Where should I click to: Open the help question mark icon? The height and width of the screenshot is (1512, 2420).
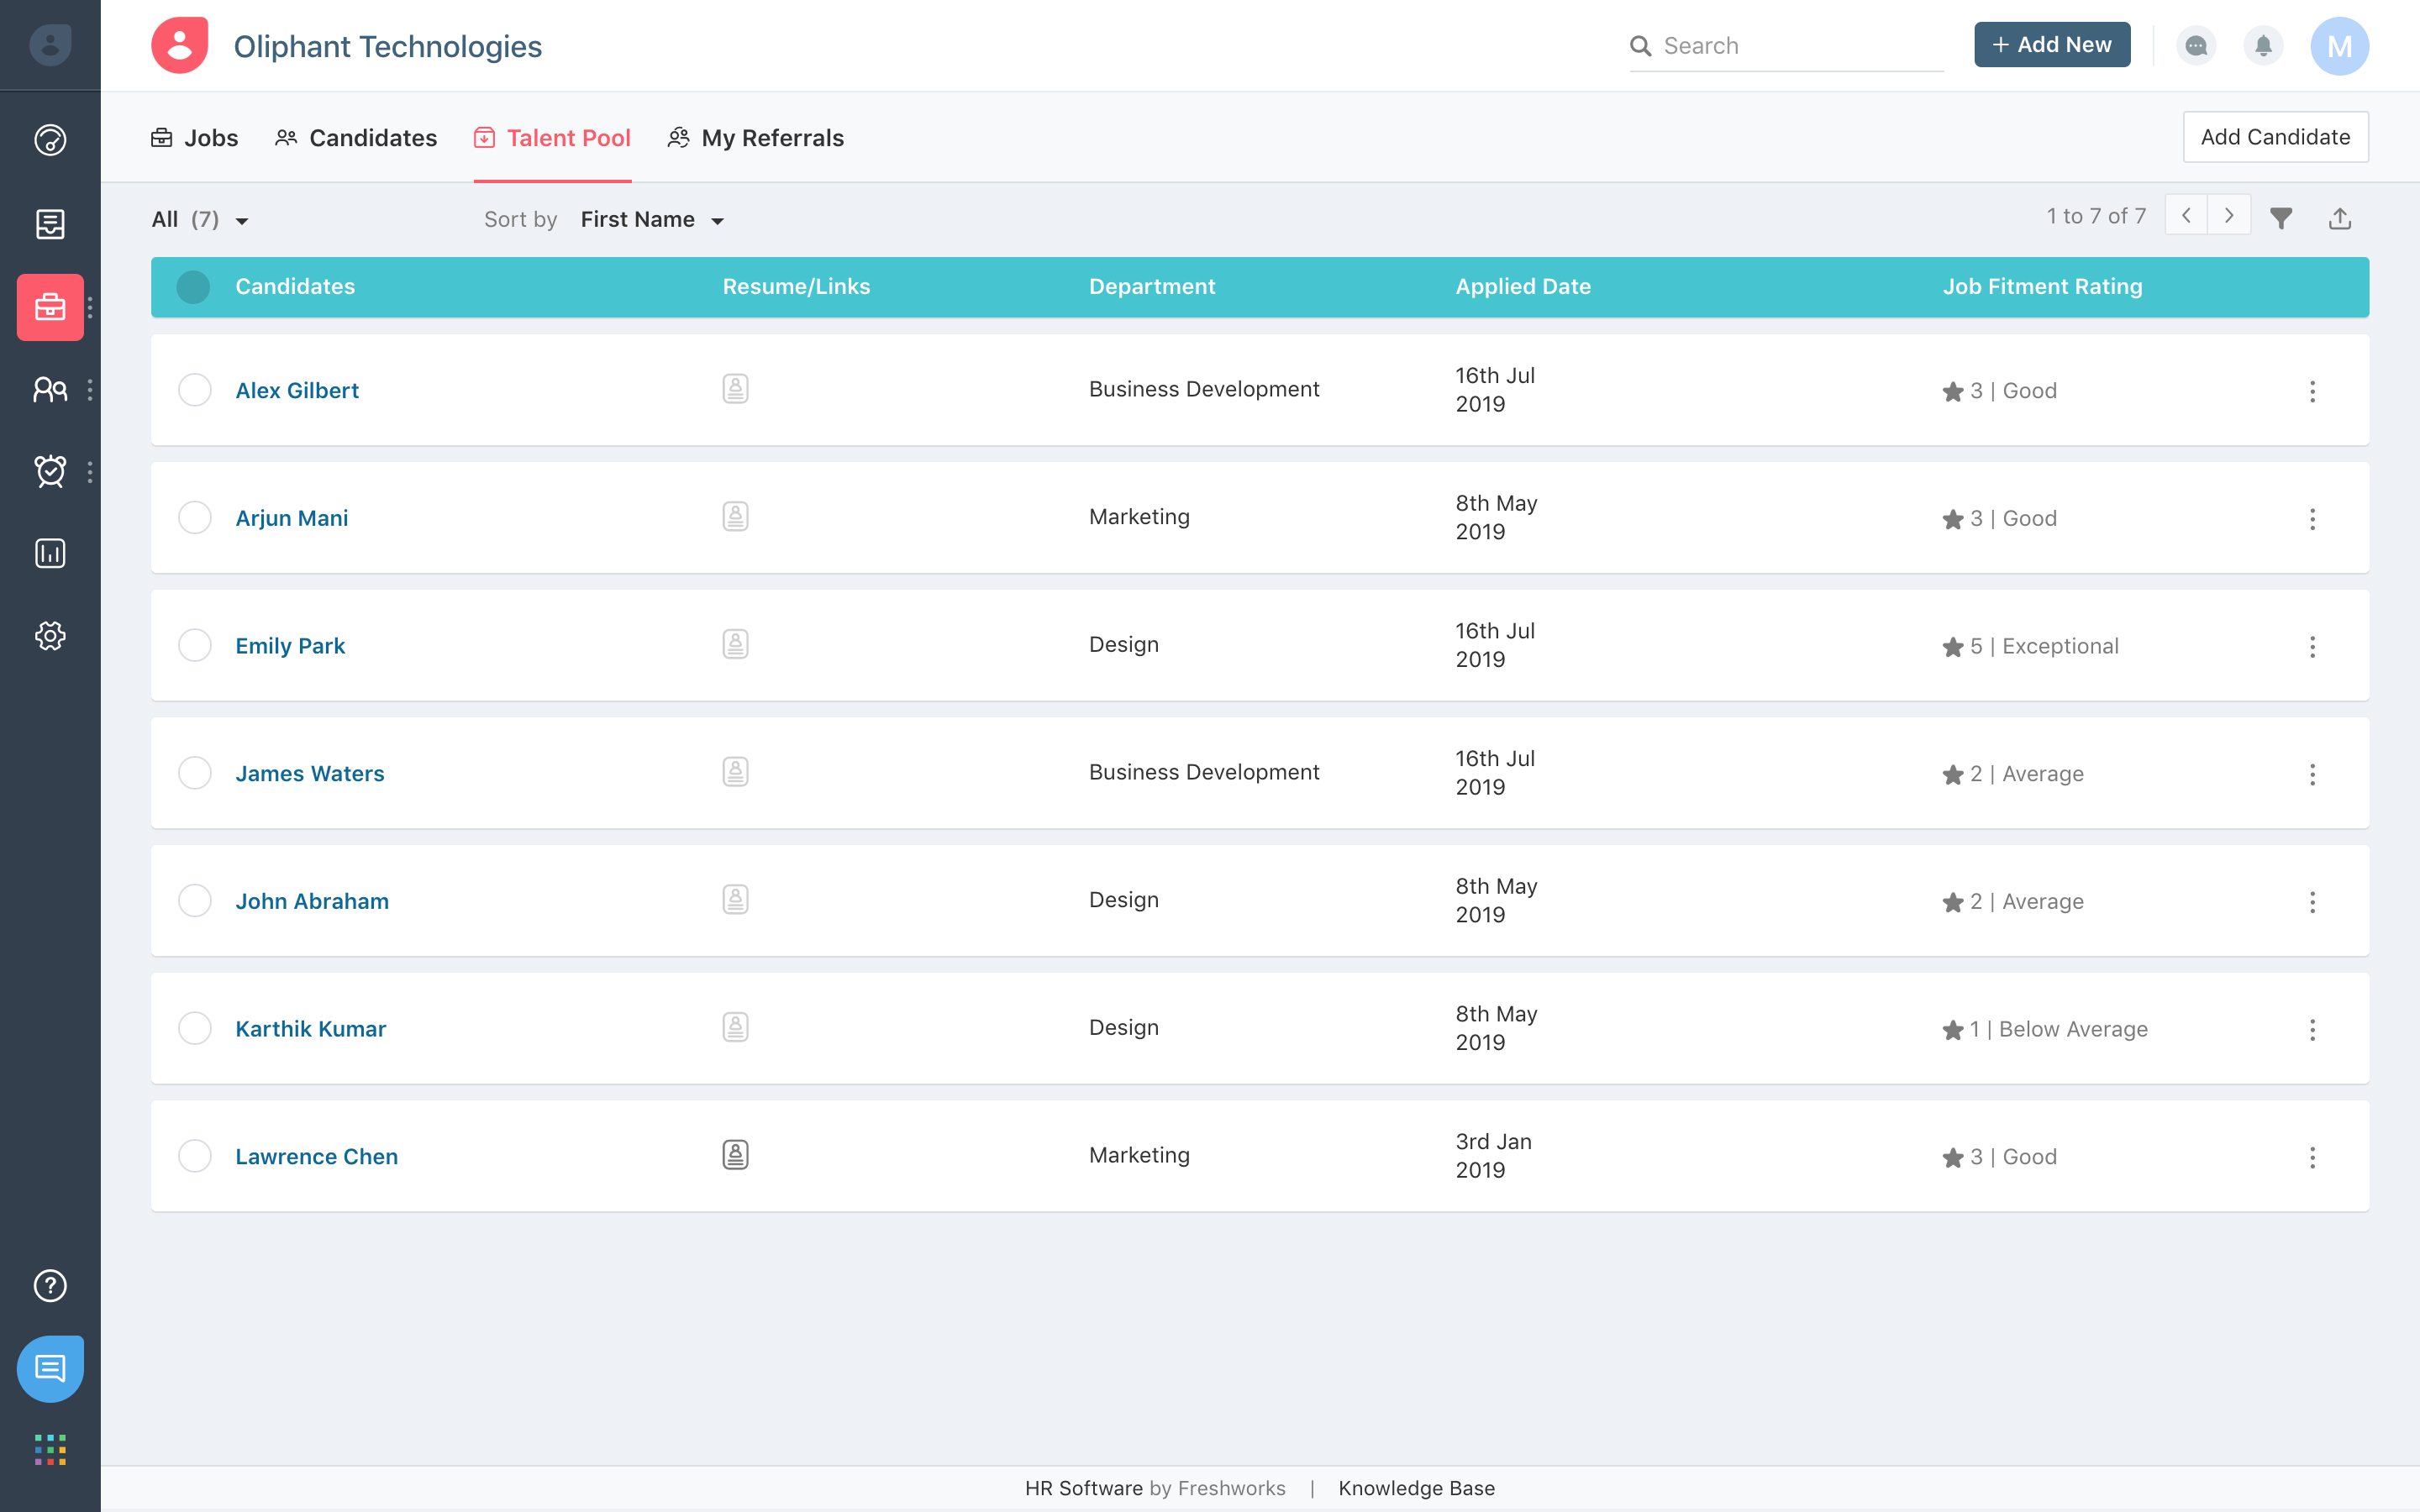50,1285
